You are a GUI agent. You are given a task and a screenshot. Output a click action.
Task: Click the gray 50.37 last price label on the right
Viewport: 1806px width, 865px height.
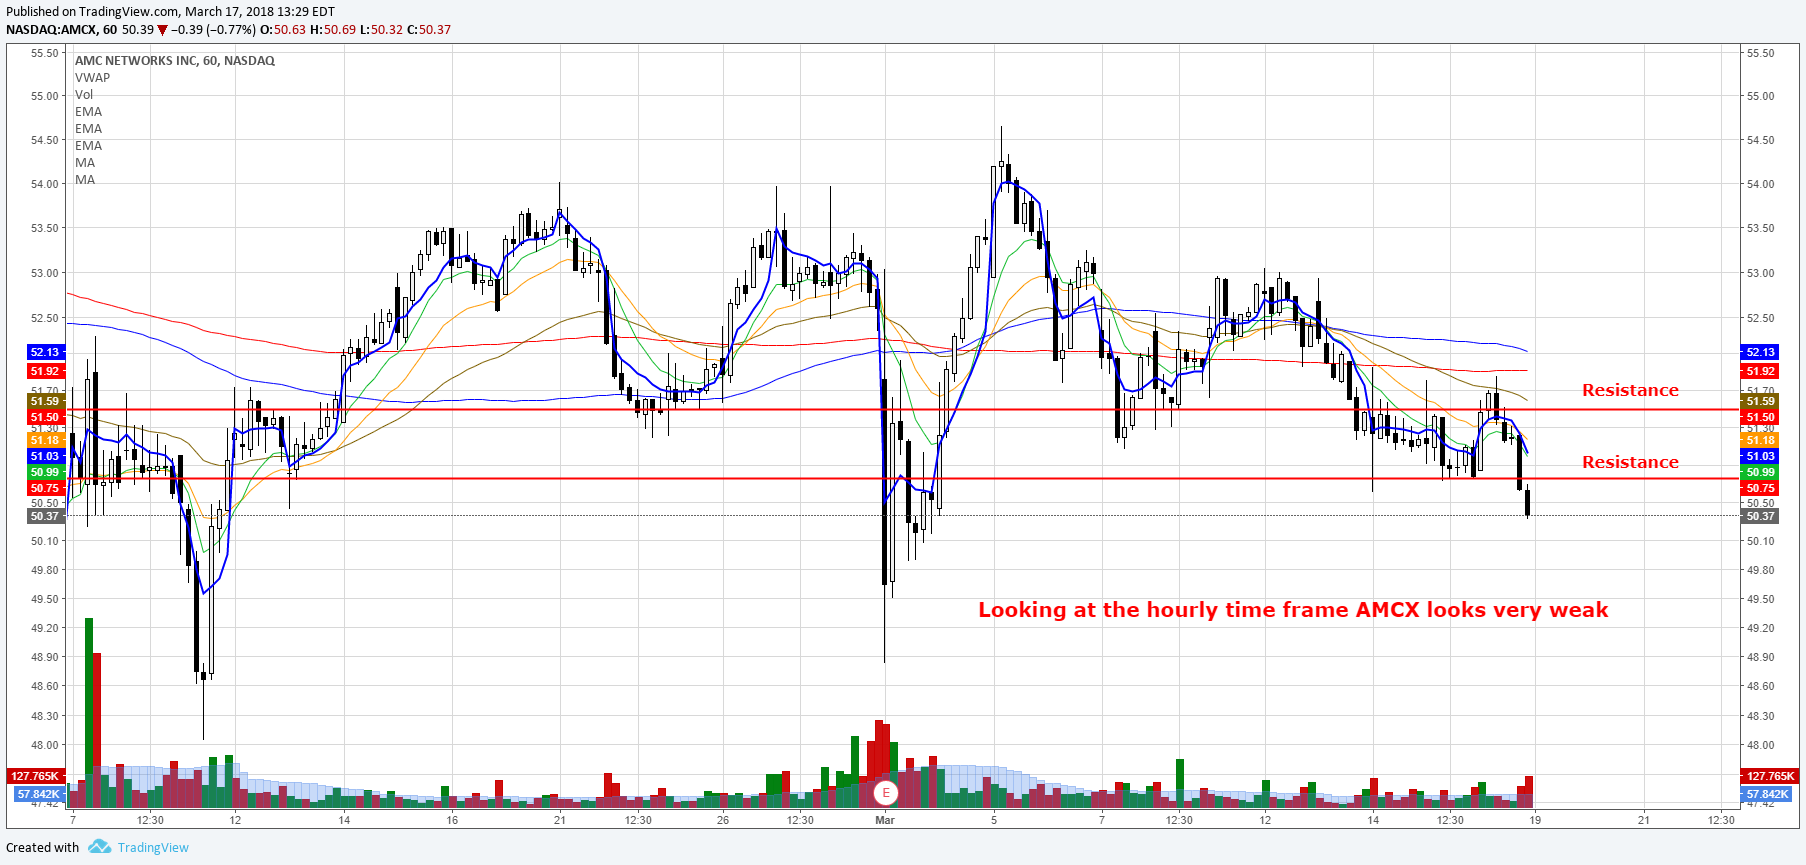[x=1760, y=516]
